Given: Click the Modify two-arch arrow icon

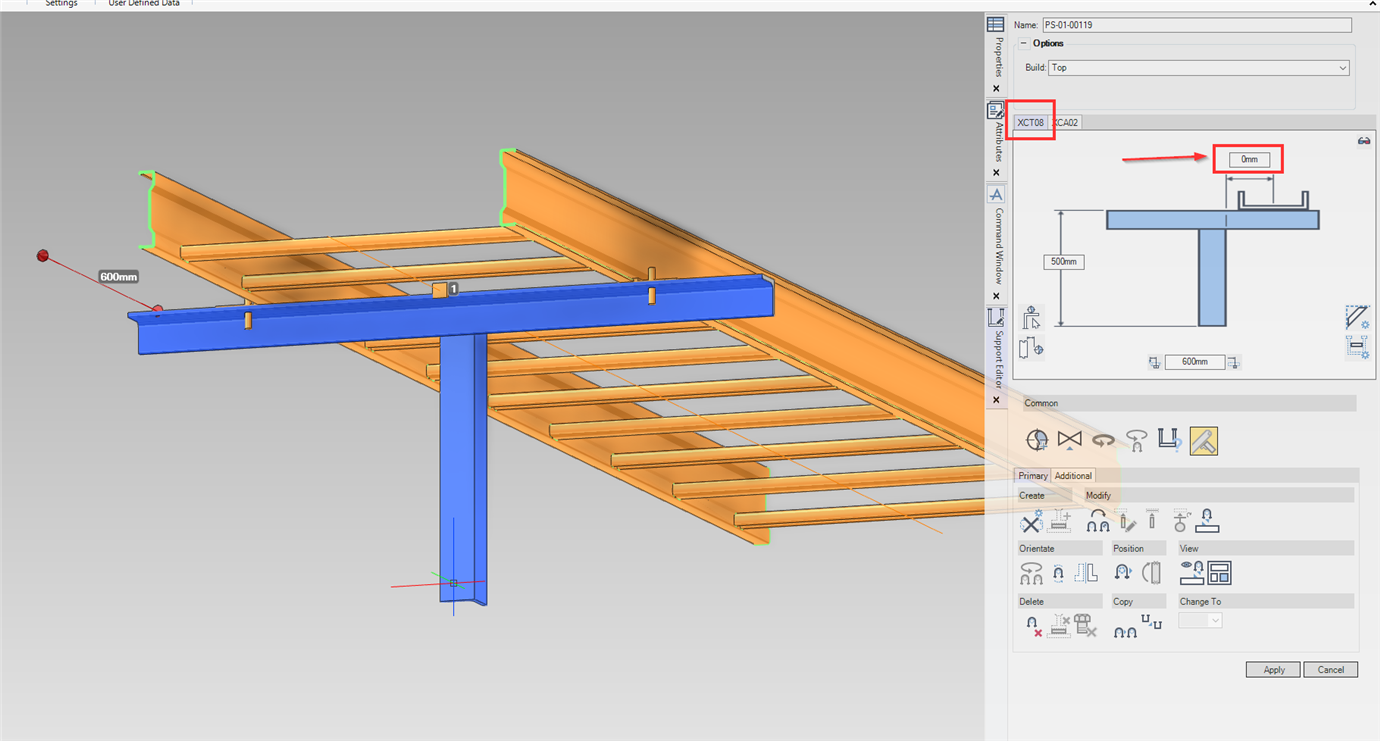Looking at the screenshot, I should [1099, 521].
